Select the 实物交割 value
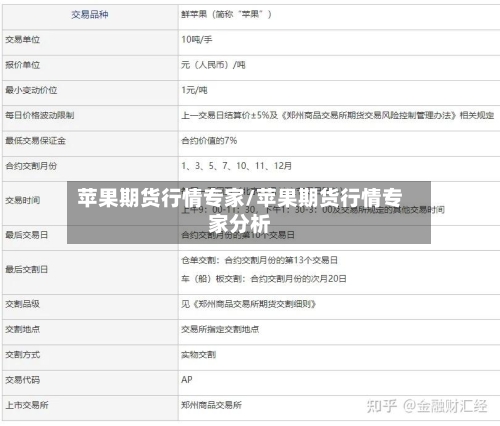The height and width of the screenshot is (426, 500). 199,355
